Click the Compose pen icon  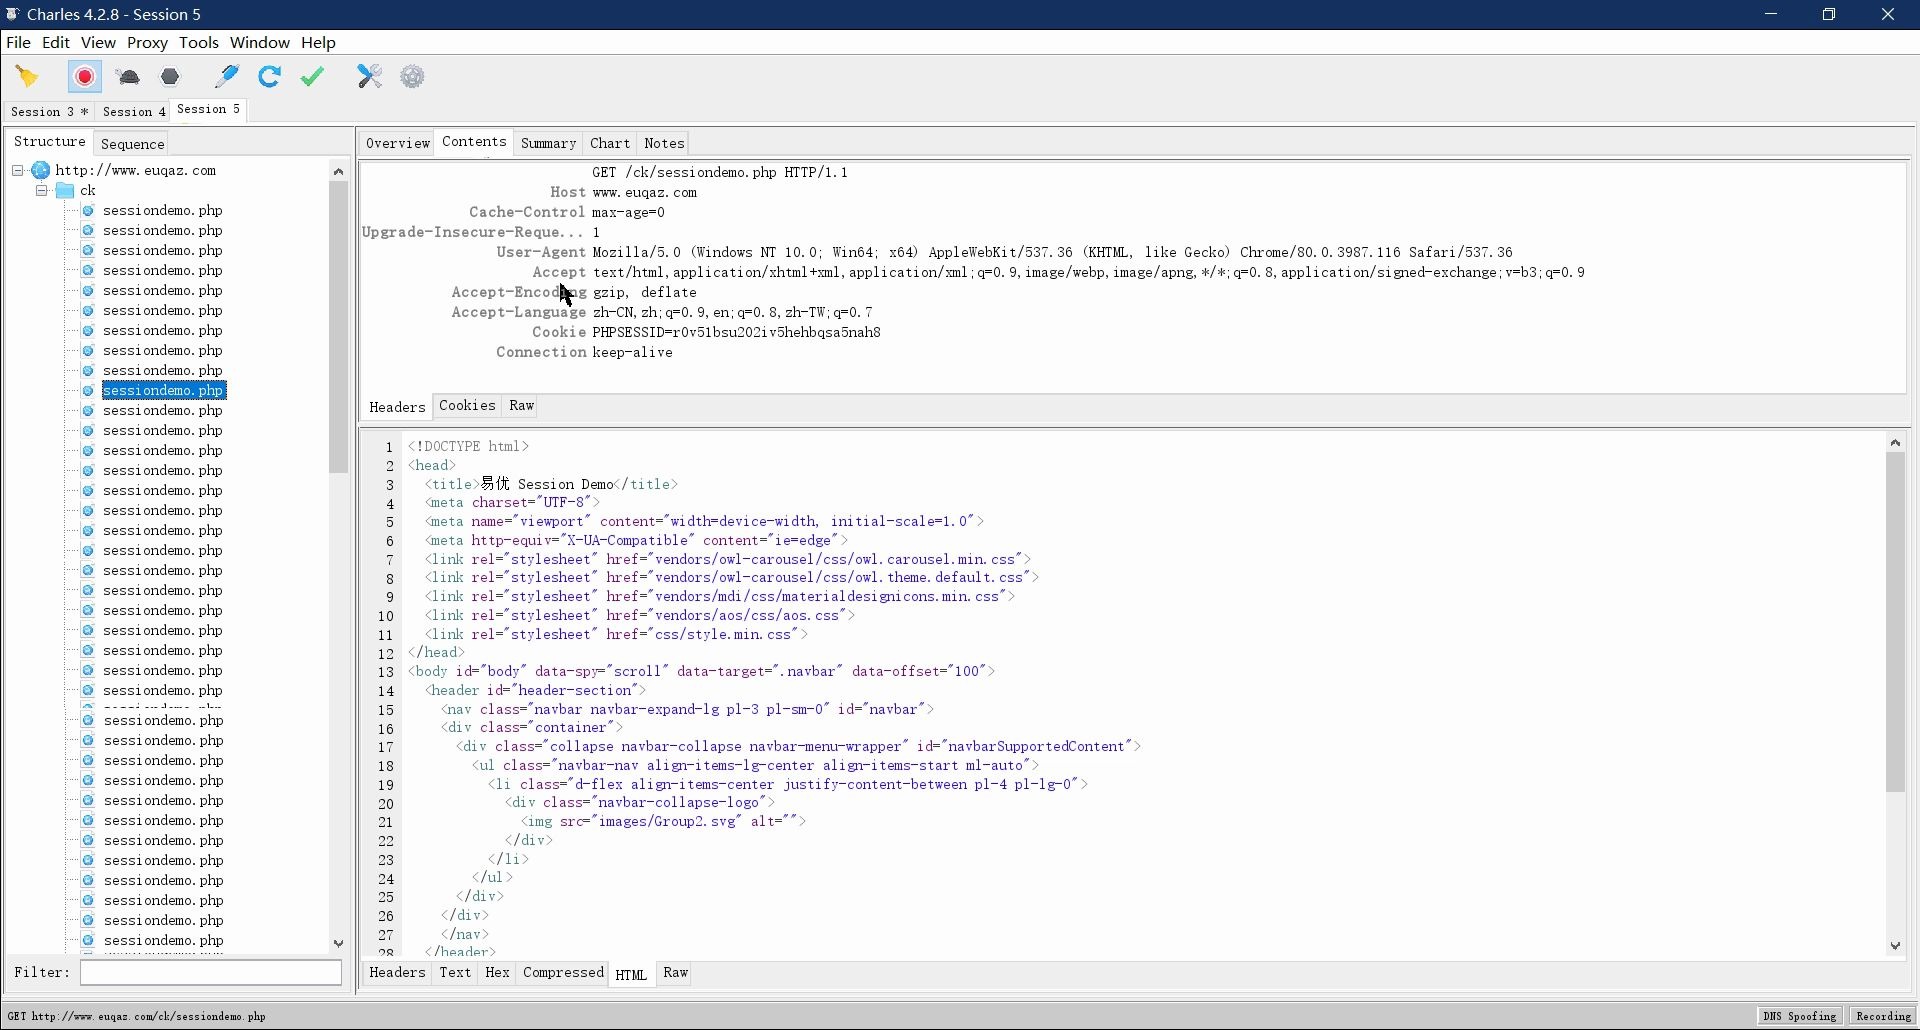[x=227, y=77]
